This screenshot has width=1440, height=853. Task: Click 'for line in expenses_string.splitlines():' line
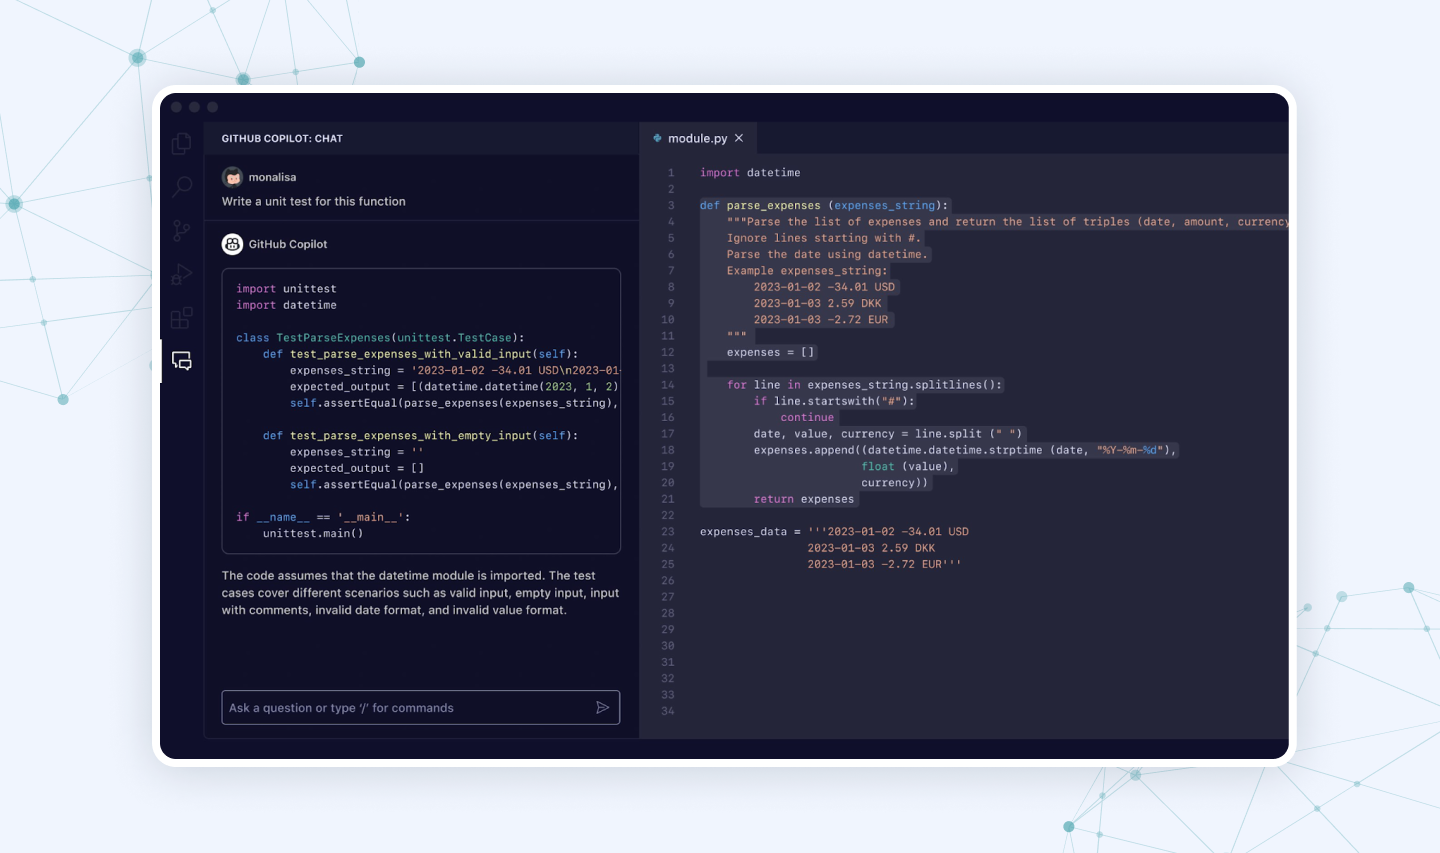pos(864,385)
